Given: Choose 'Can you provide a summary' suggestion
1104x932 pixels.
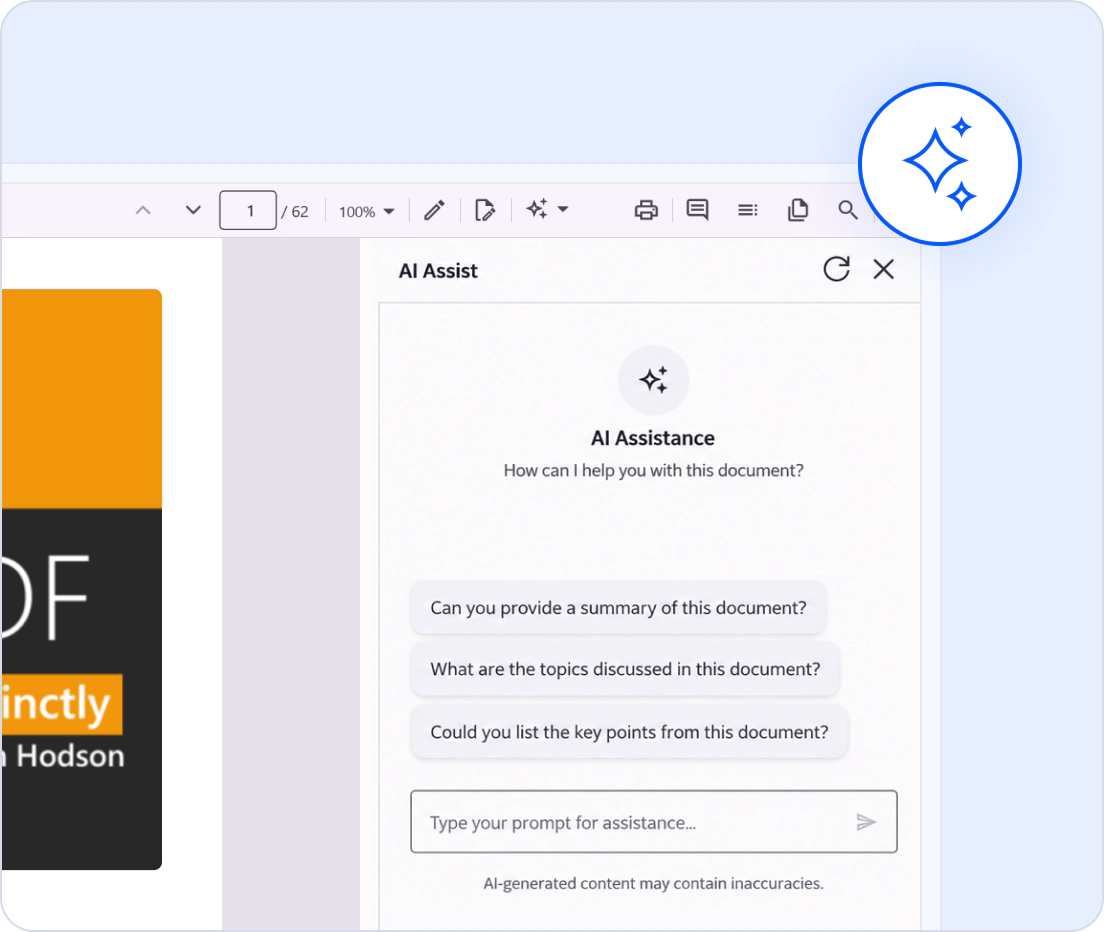Looking at the screenshot, I should tap(618, 607).
